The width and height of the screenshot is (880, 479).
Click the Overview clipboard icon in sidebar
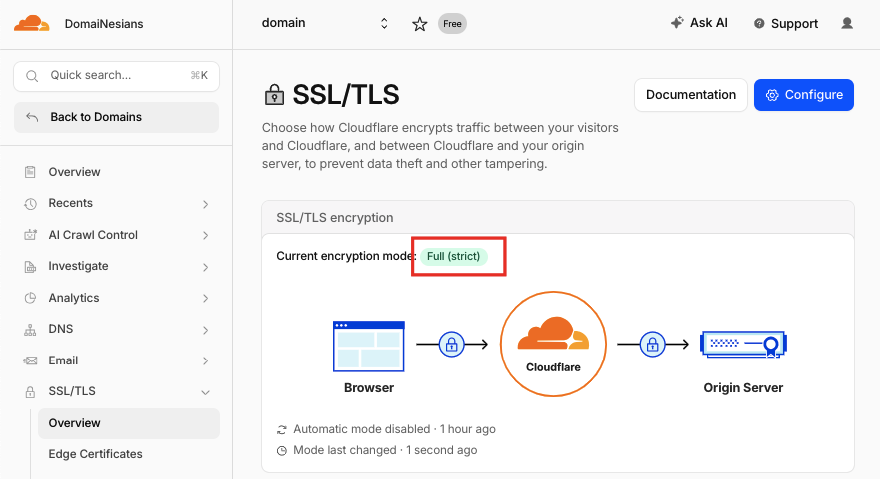tap(30, 172)
